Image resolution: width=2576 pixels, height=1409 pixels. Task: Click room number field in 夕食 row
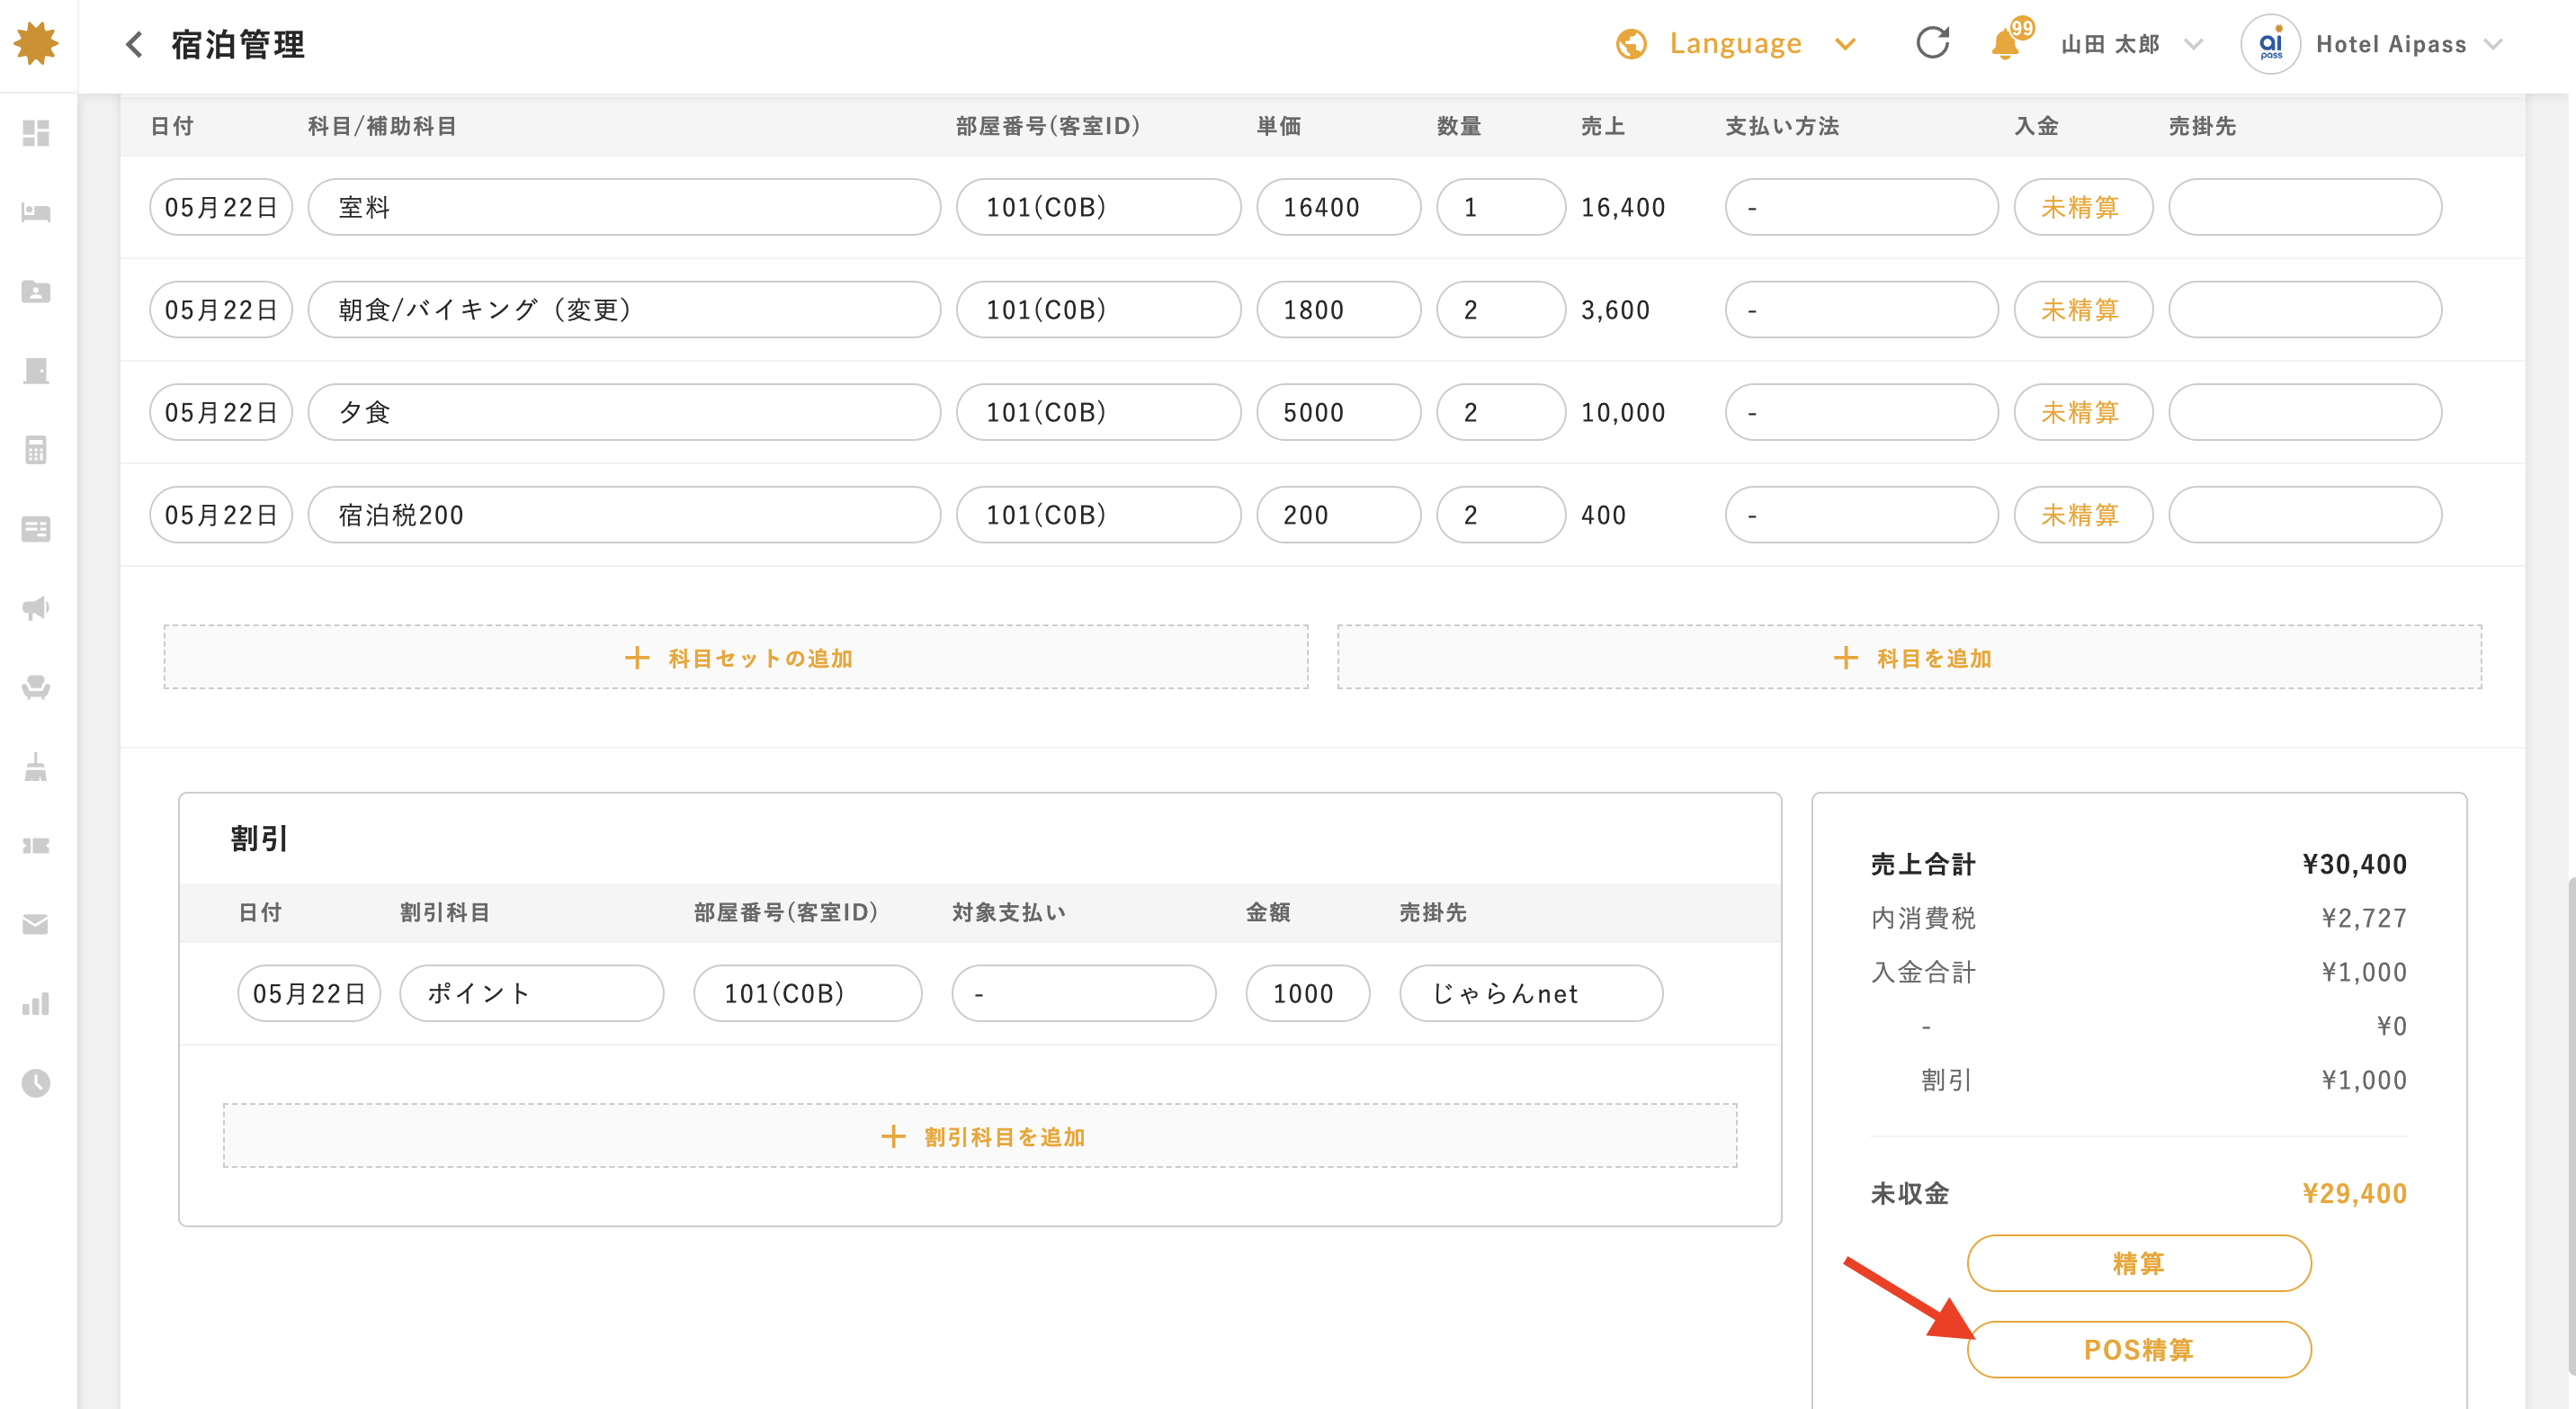1099,412
